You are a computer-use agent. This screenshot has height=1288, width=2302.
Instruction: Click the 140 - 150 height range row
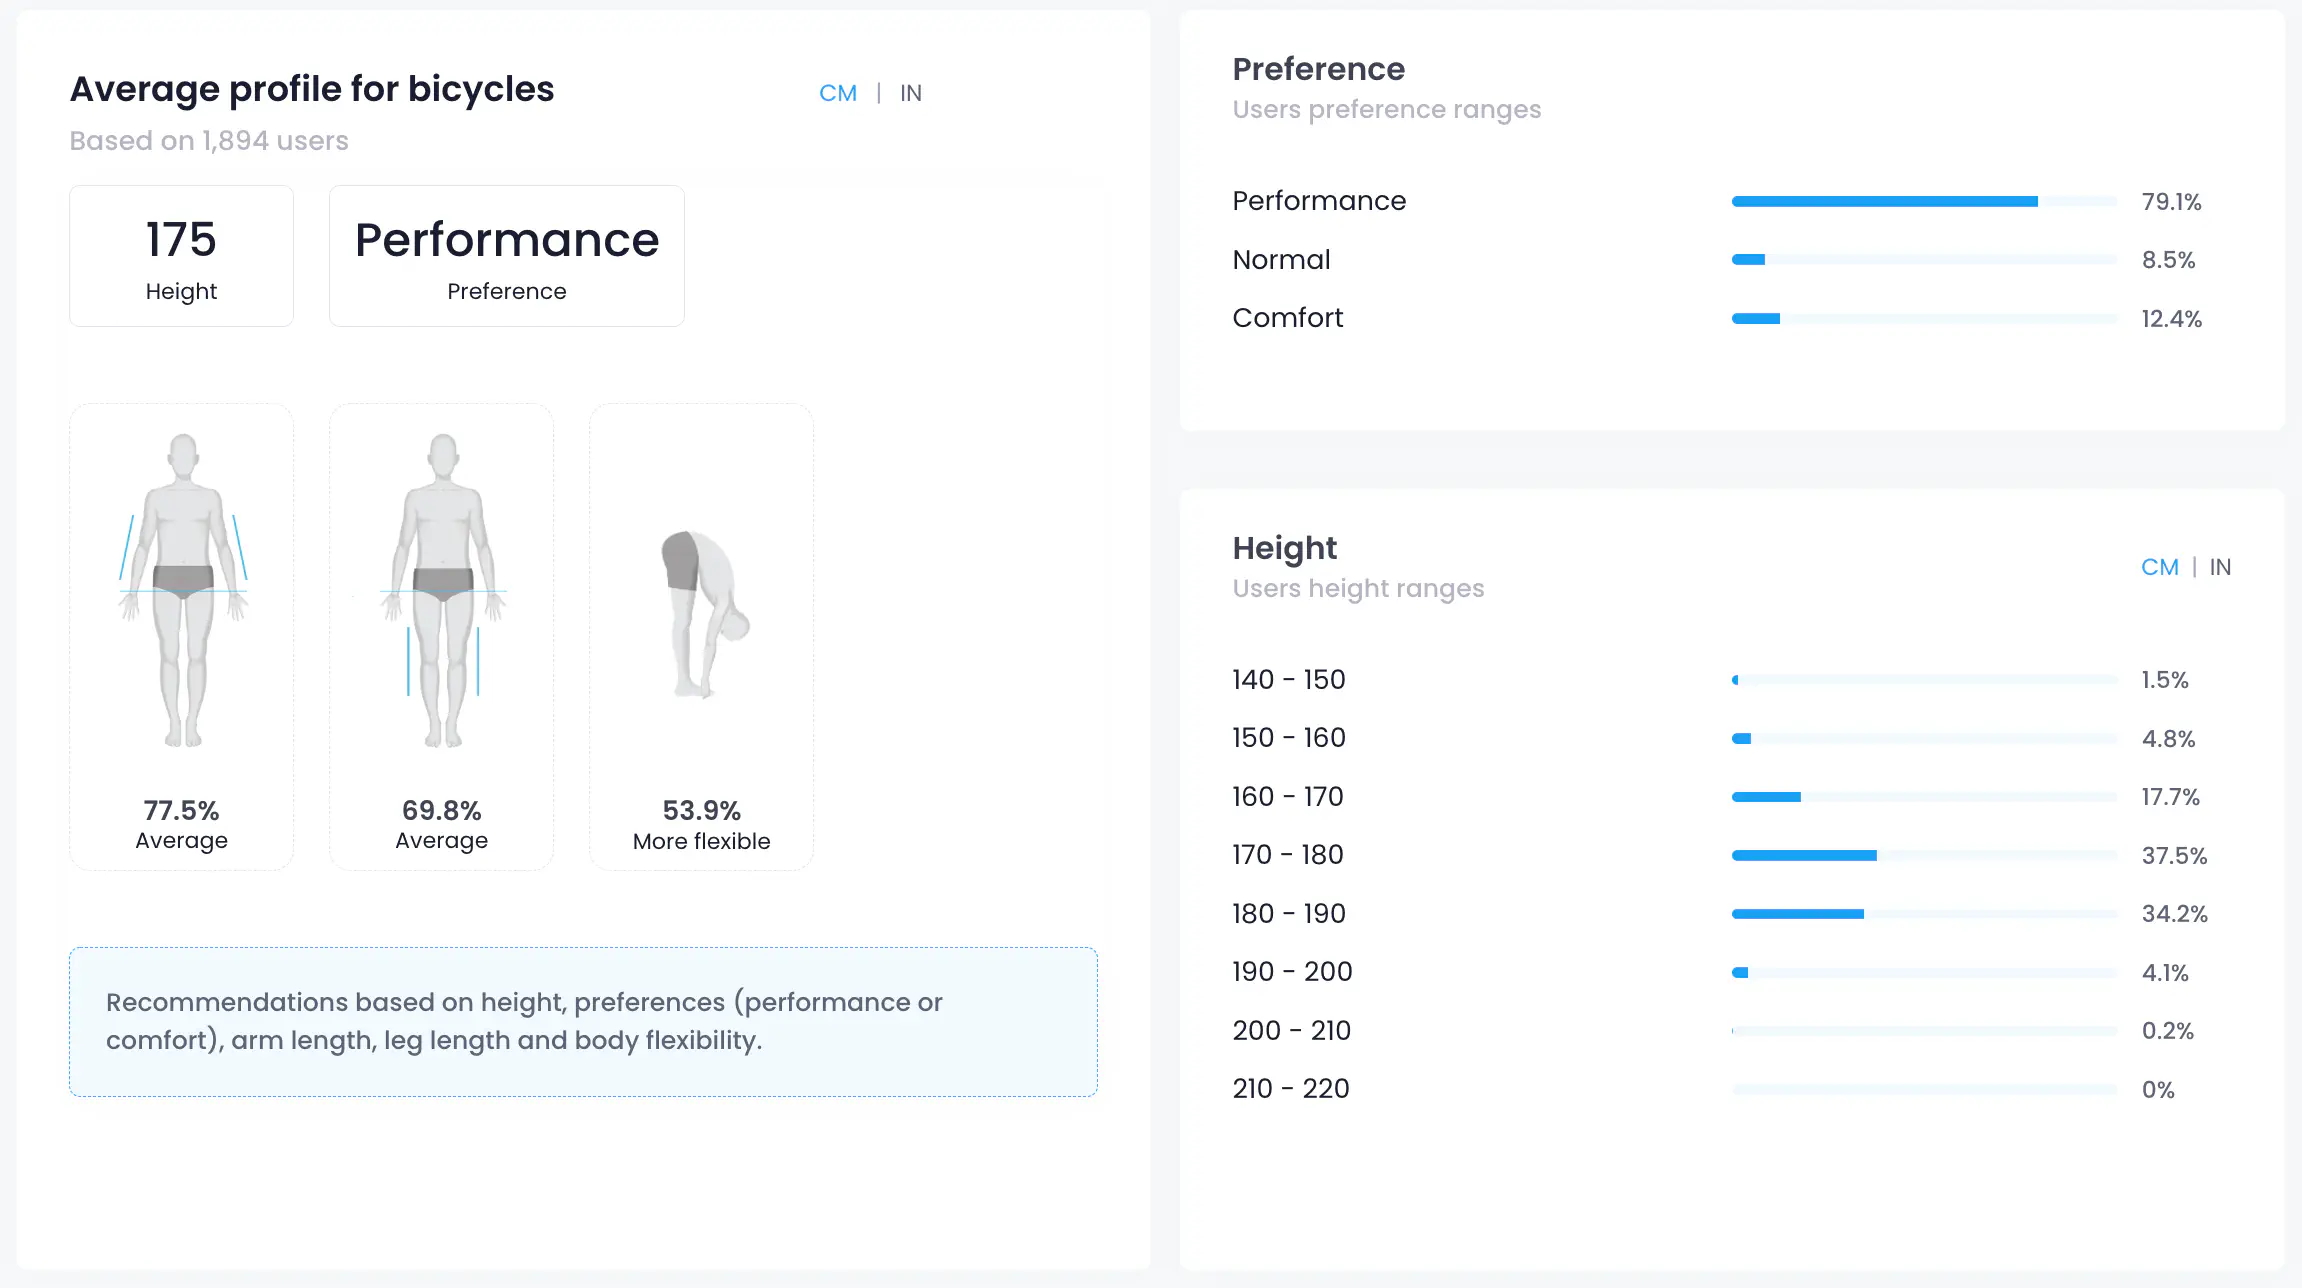coord(1288,680)
